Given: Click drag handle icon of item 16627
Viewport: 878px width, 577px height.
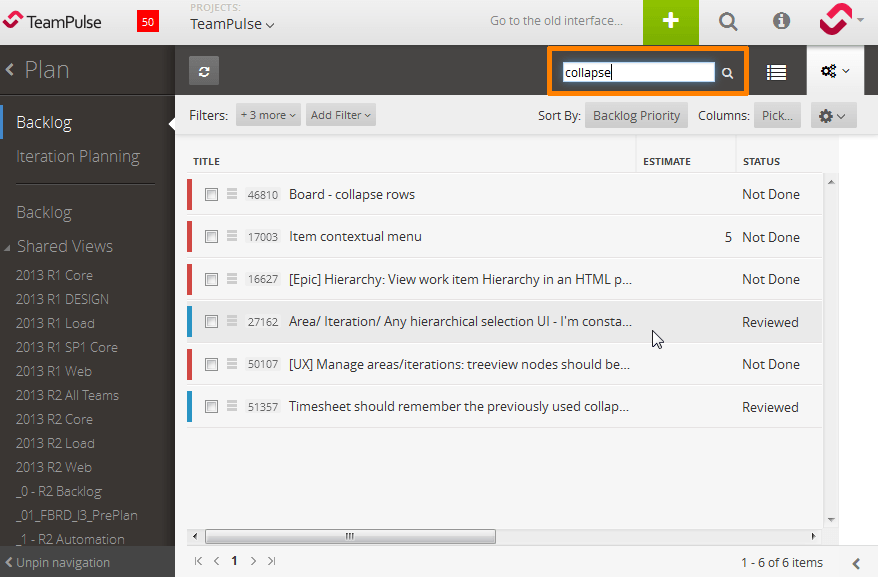Looking at the screenshot, I should (x=232, y=278).
